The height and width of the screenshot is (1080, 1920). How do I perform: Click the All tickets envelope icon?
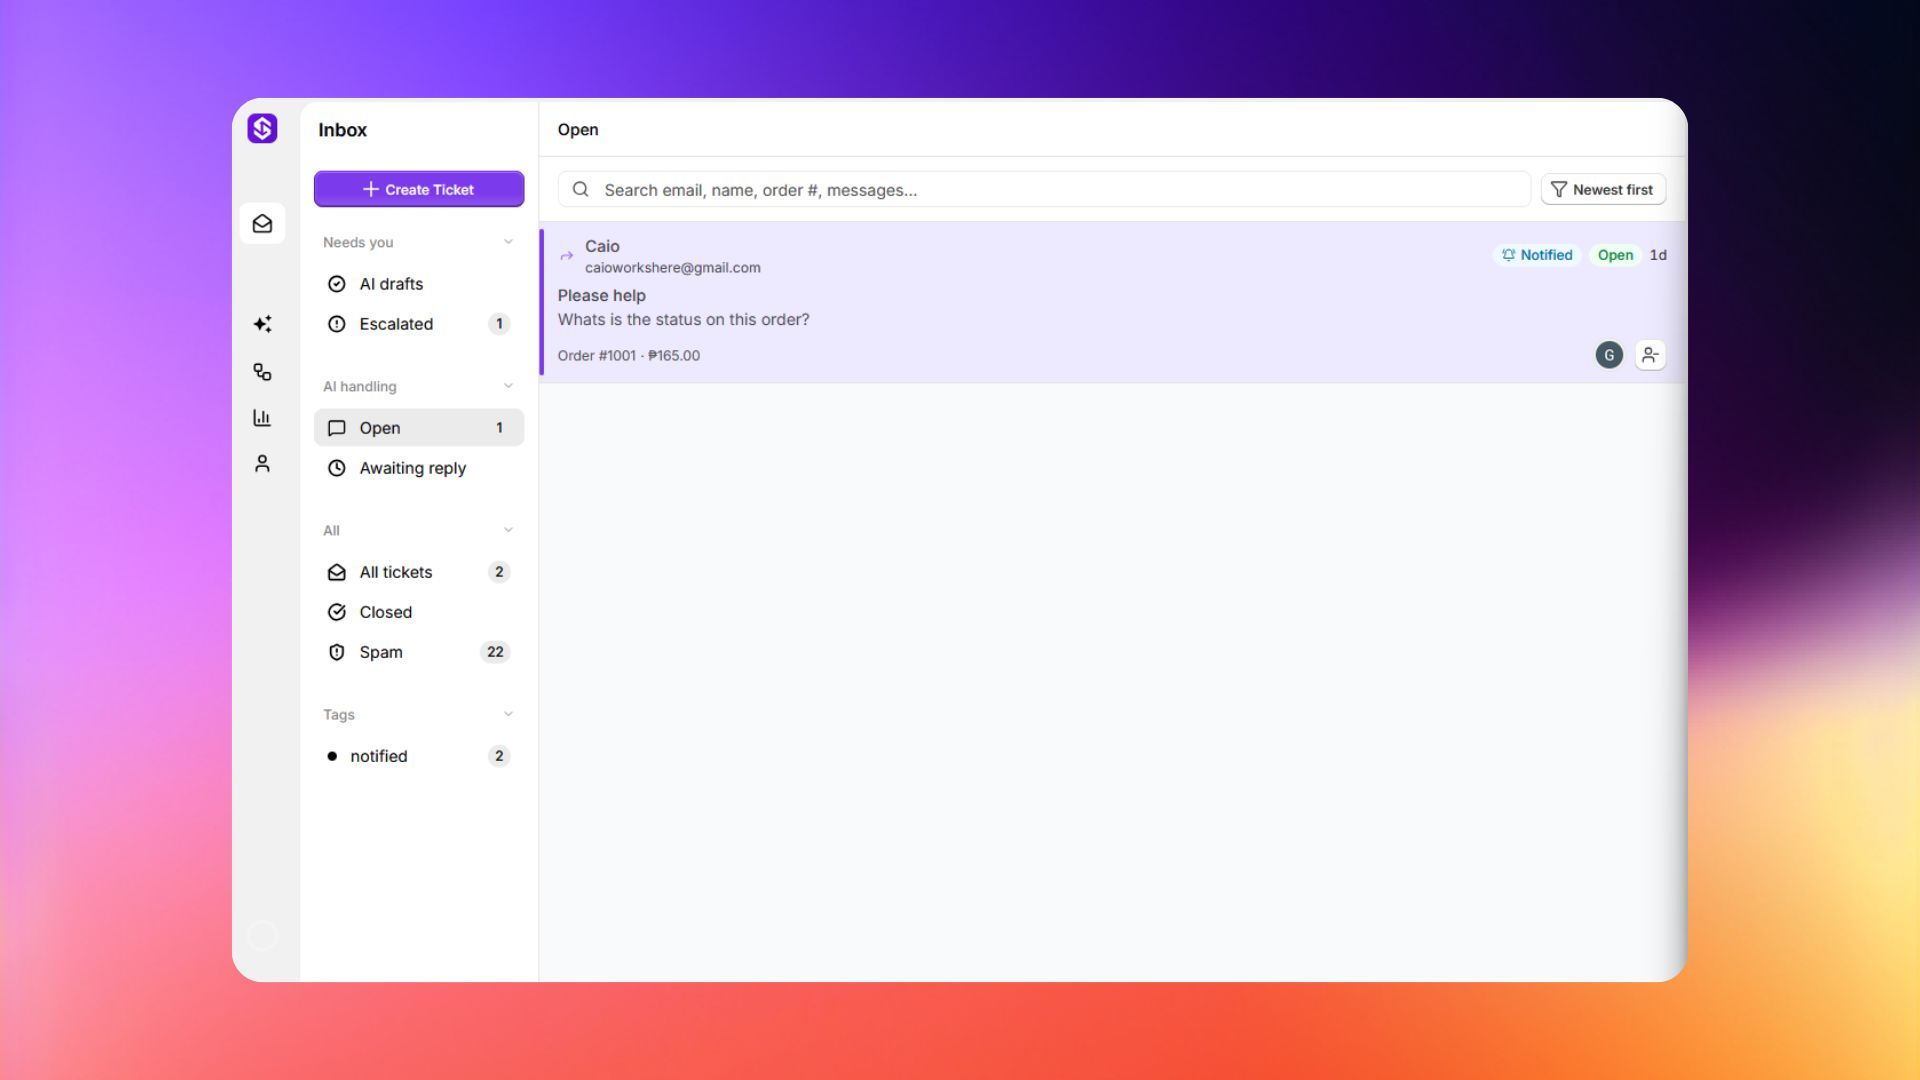click(337, 572)
